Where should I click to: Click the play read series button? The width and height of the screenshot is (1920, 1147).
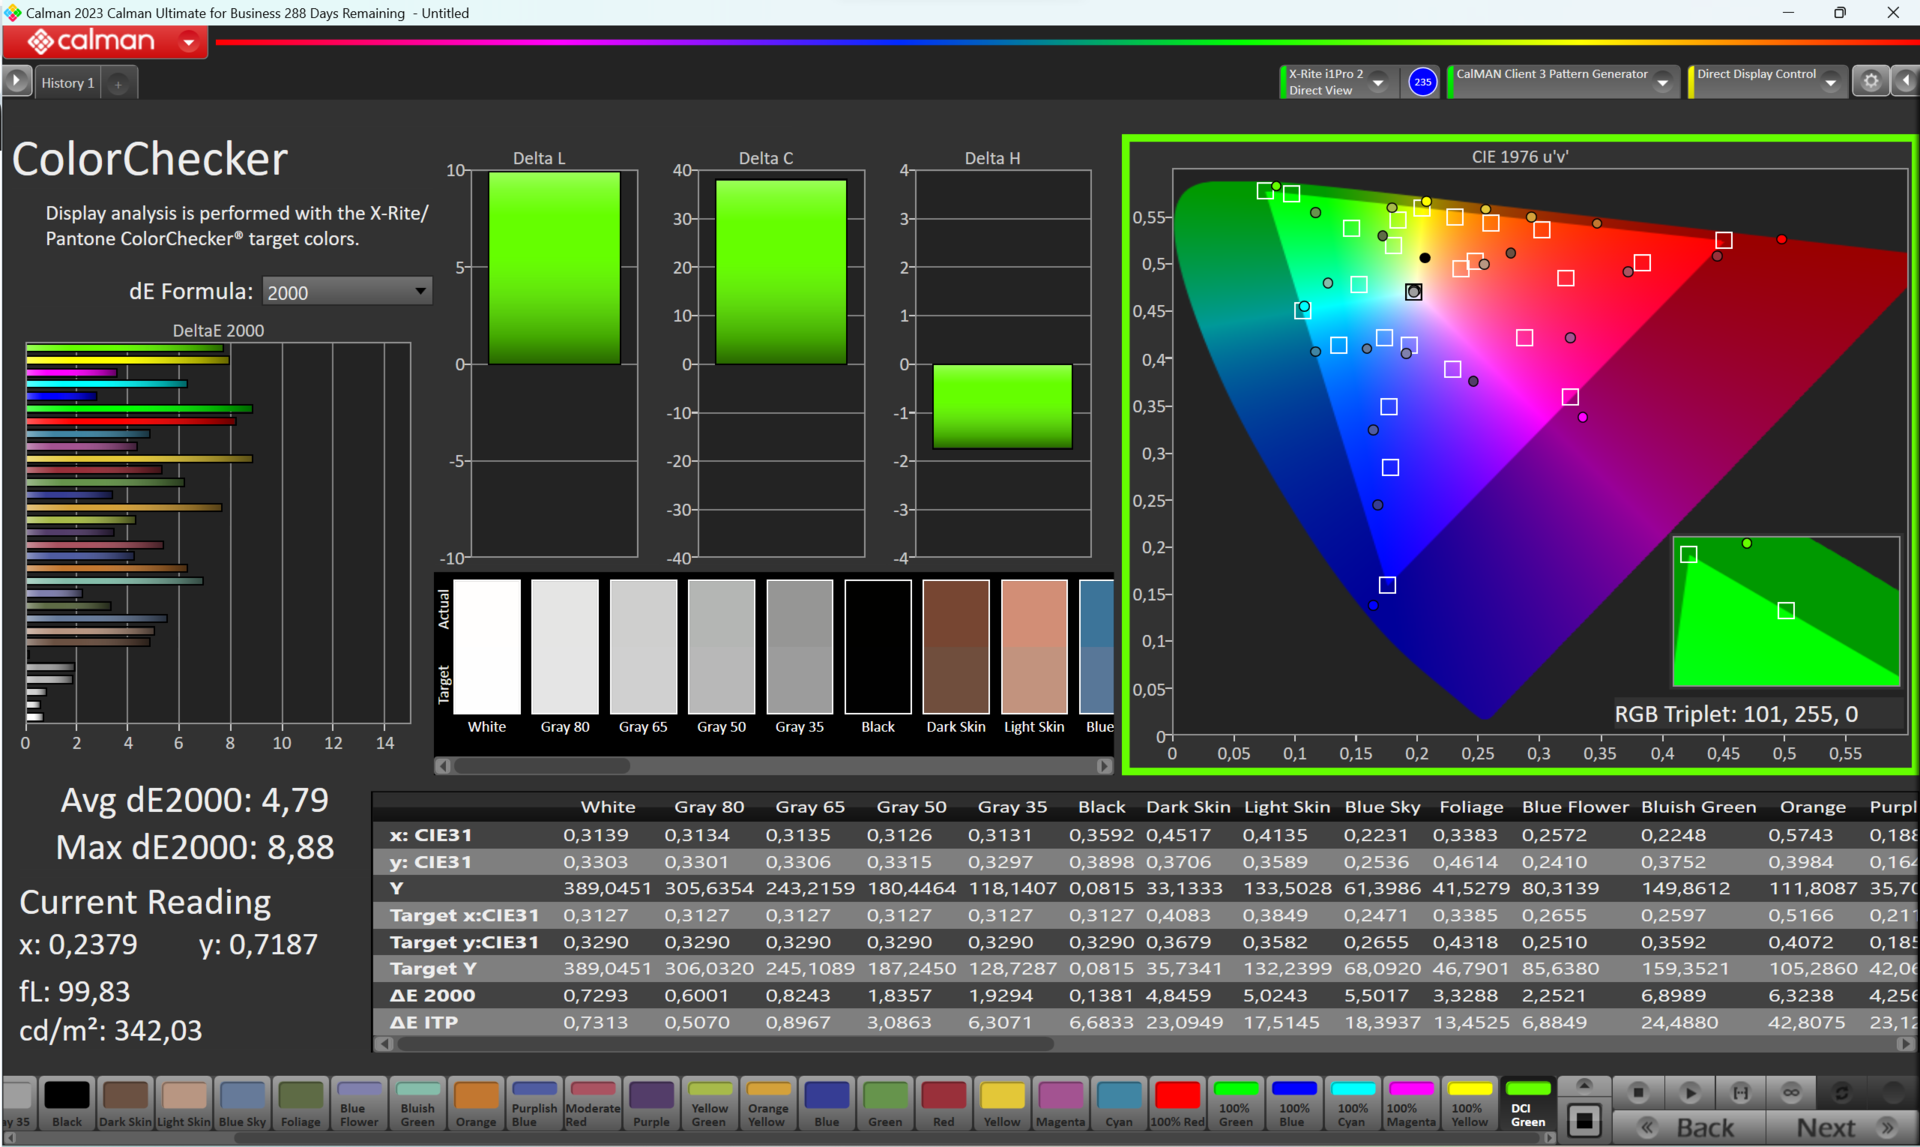1690,1092
